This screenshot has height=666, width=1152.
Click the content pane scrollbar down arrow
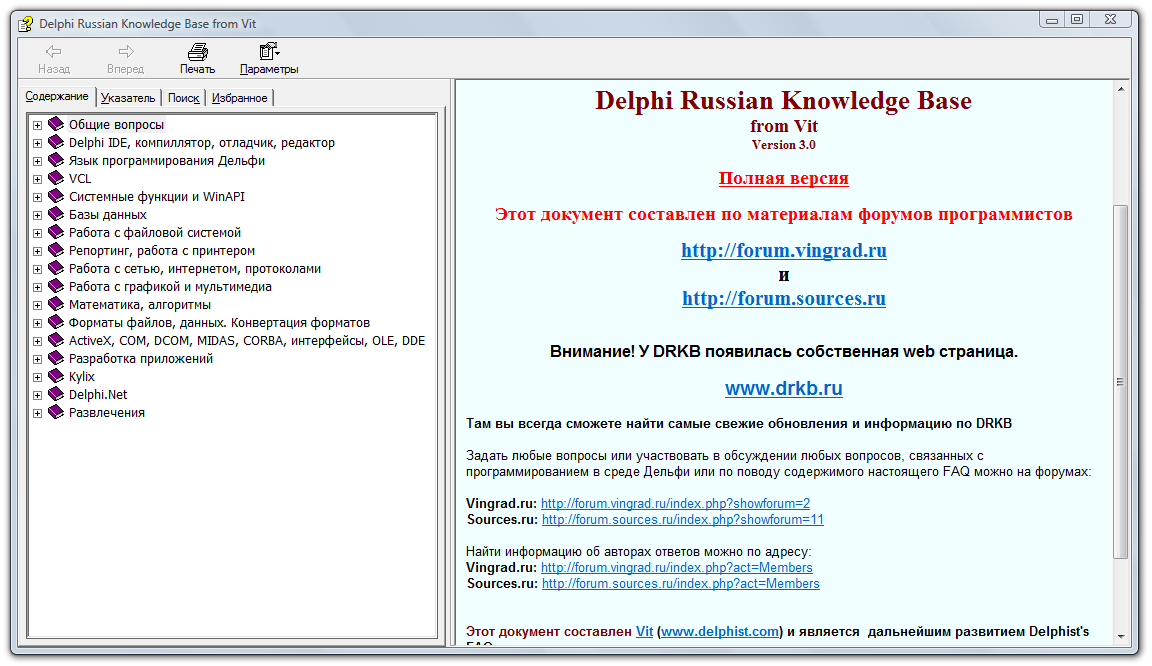1121,636
